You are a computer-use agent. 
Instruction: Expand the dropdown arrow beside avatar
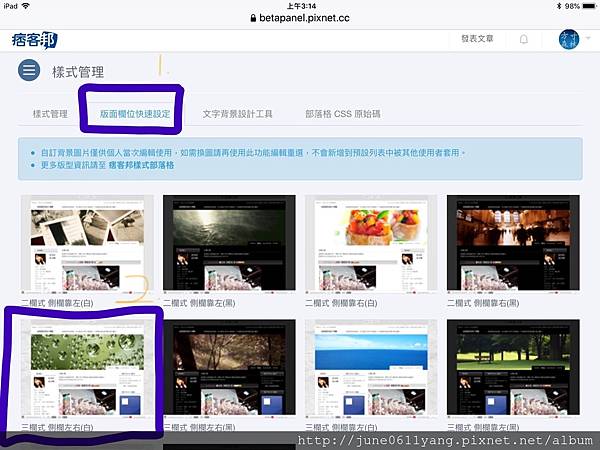[x=588, y=38]
